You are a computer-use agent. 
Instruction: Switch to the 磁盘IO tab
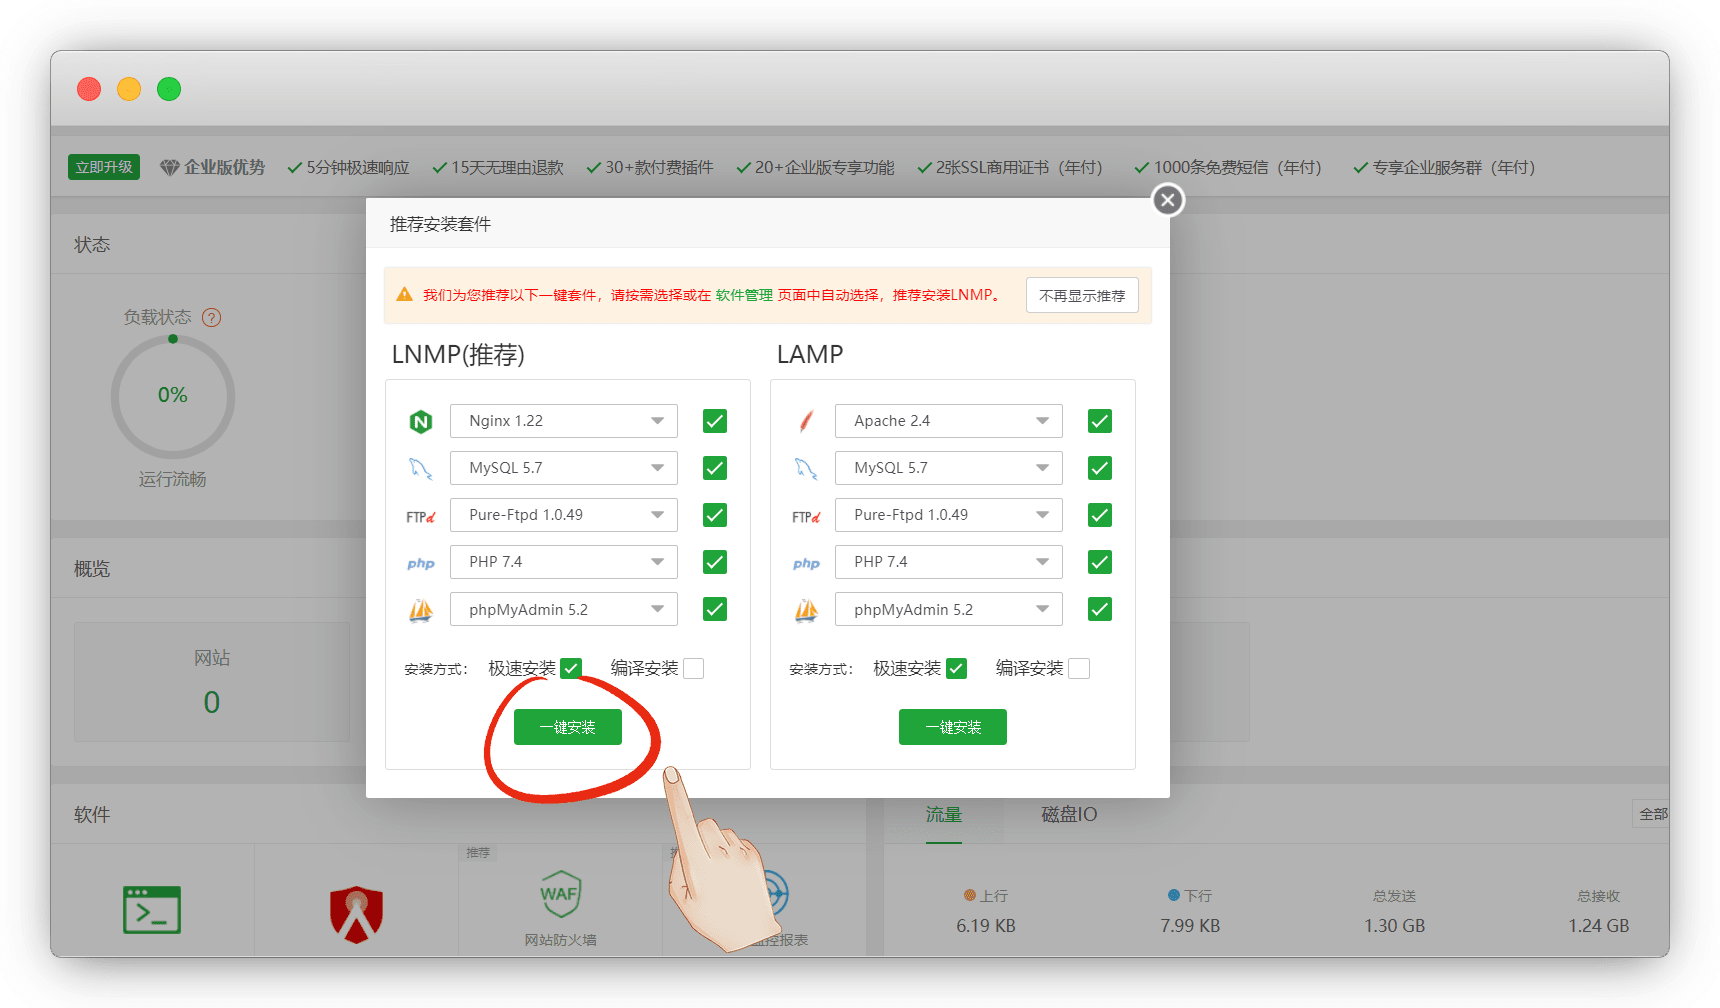1069,815
